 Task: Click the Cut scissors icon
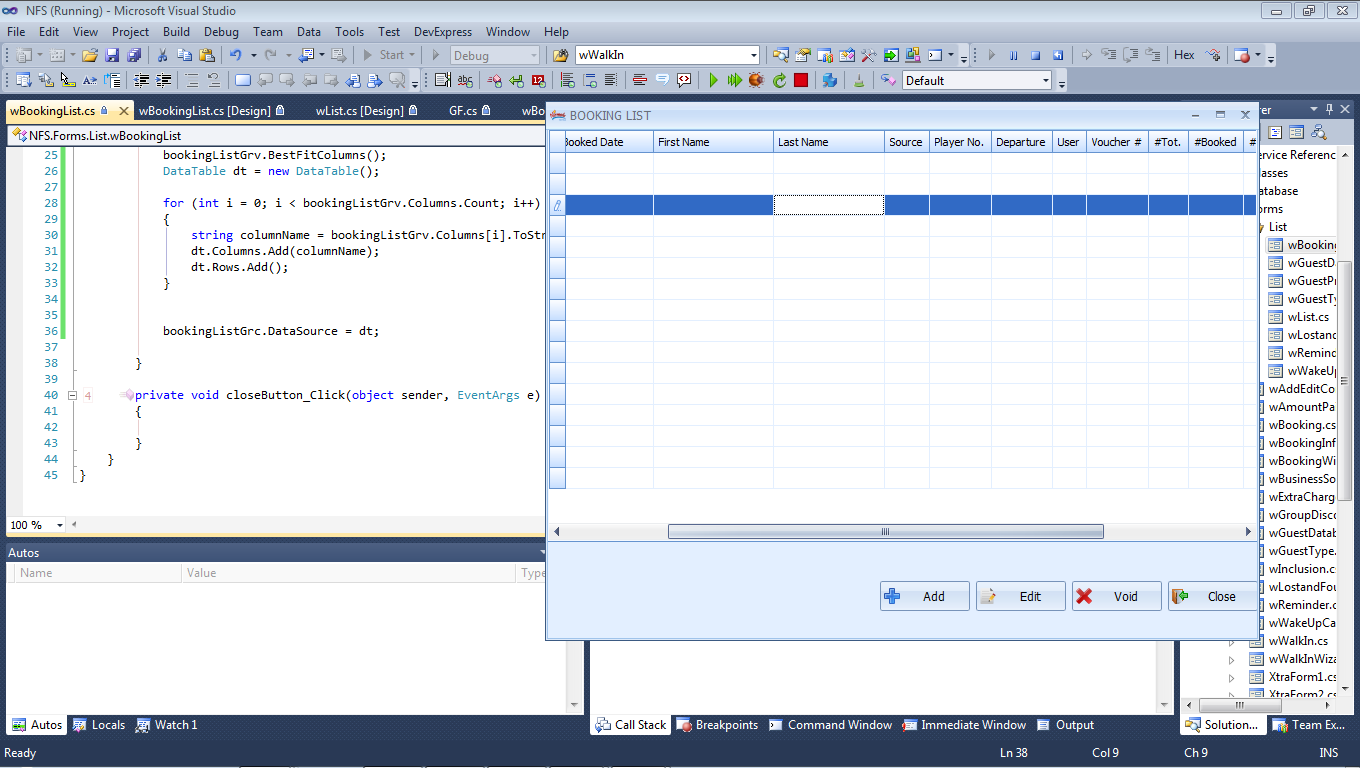pos(163,55)
